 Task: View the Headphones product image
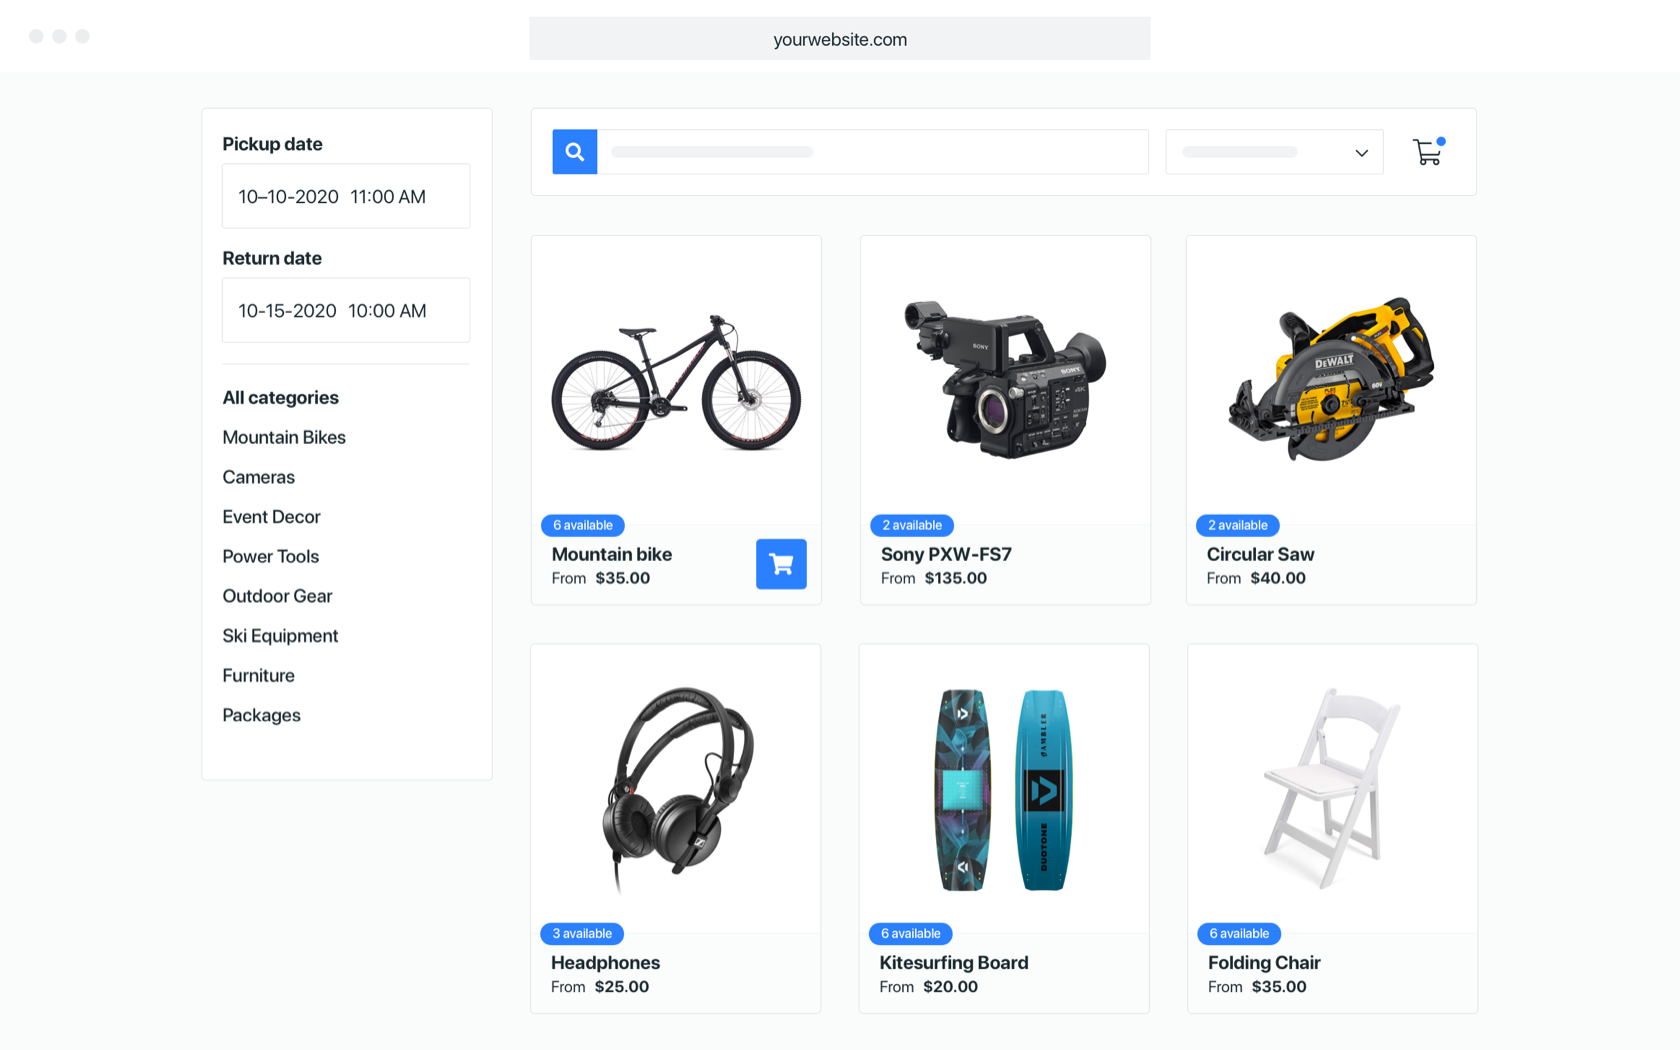pos(677,788)
